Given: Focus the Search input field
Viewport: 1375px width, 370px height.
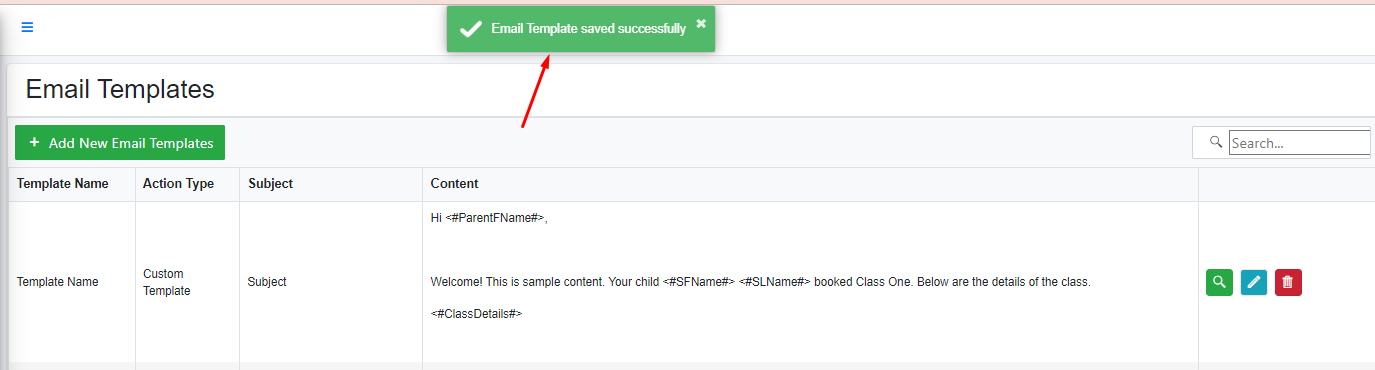Looking at the screenshot, I should tap(1300, 143).
